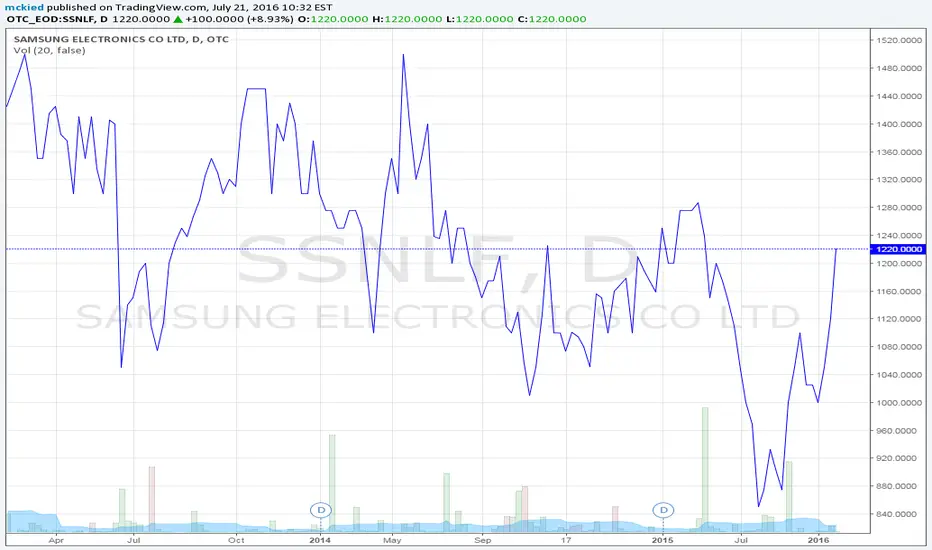Click the red volume bar after first Jul

pos(152,499)
